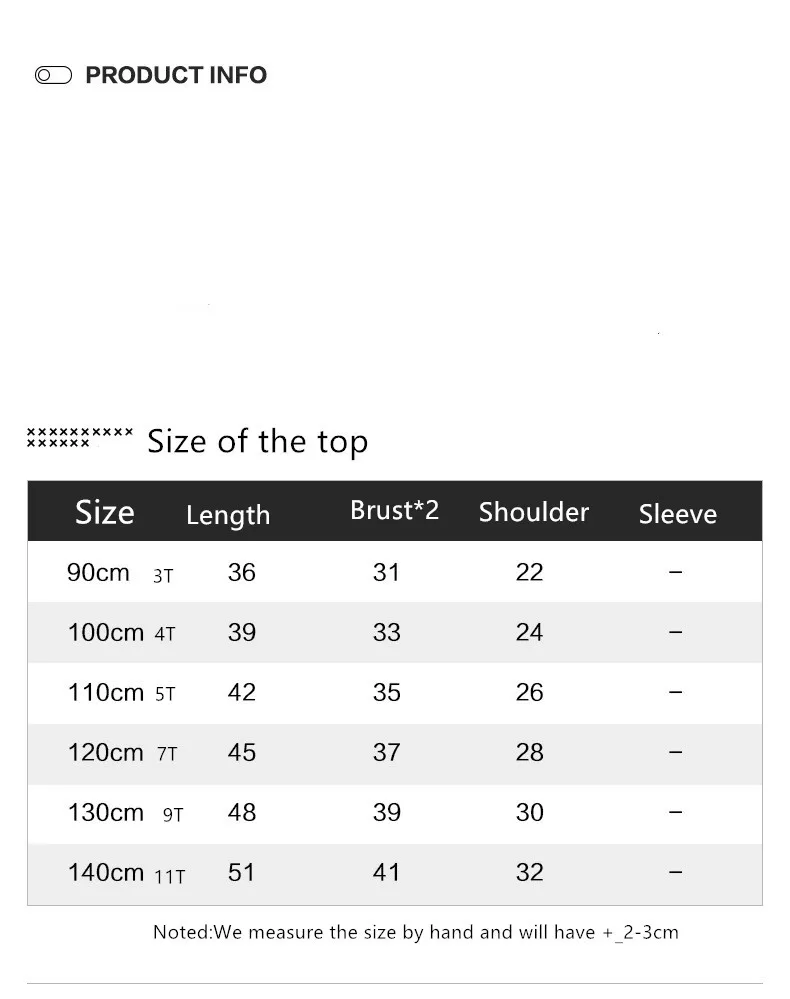This screenshot has width=790, height=999.
Task: Select the 140cm 11T size row
Action: (x=395, y=873)
